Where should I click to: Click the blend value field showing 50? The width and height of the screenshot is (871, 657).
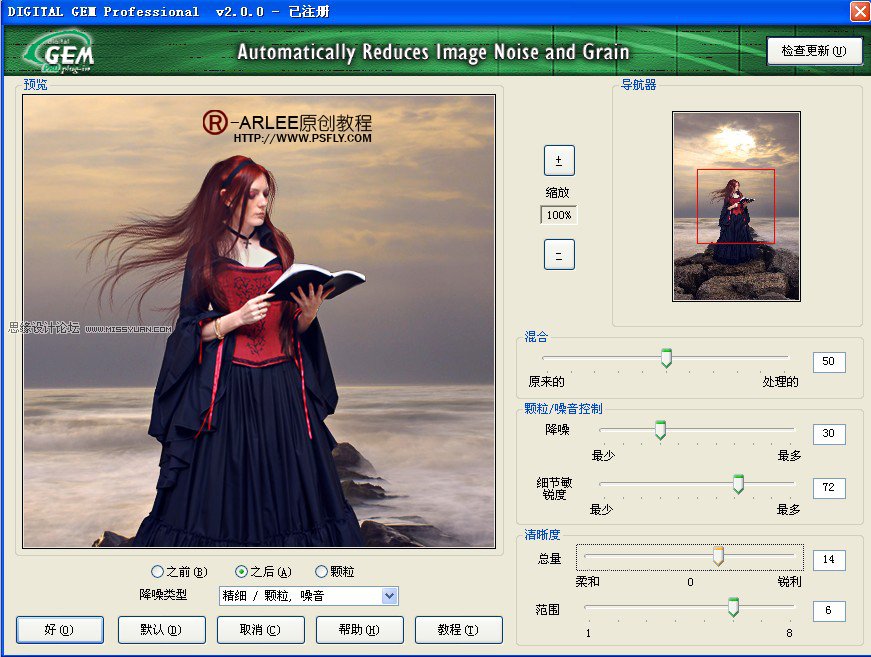[829, 362]
